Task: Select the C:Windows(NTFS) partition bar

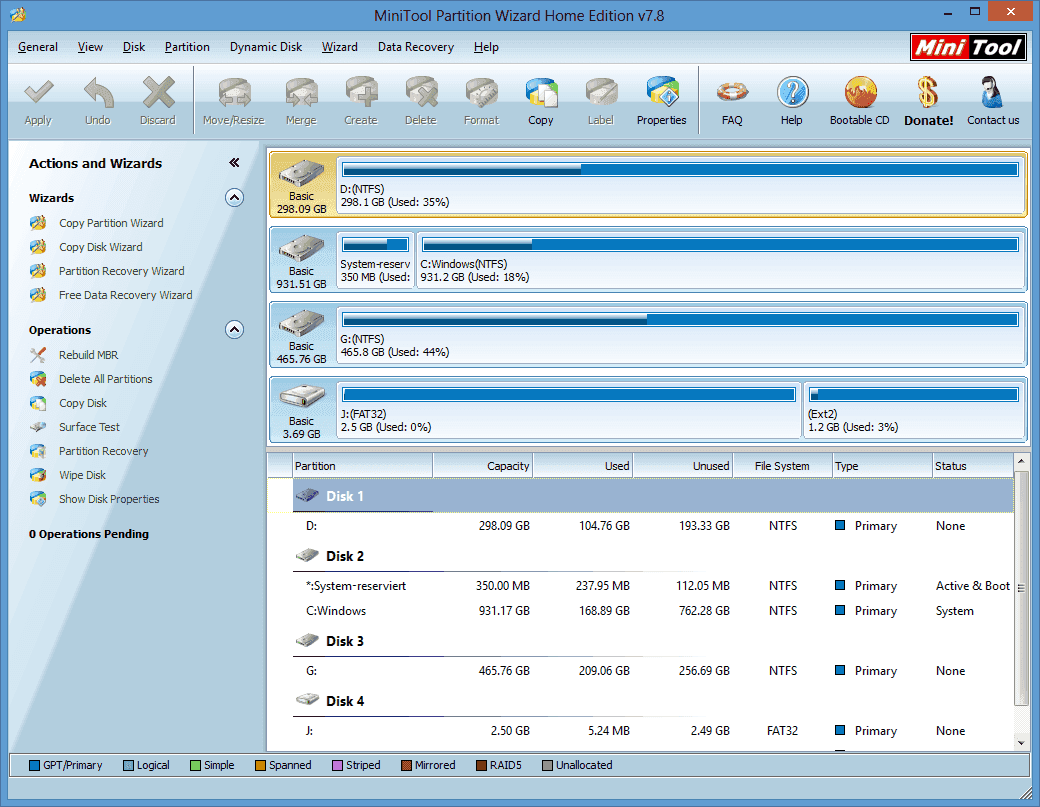Action: 720,245
